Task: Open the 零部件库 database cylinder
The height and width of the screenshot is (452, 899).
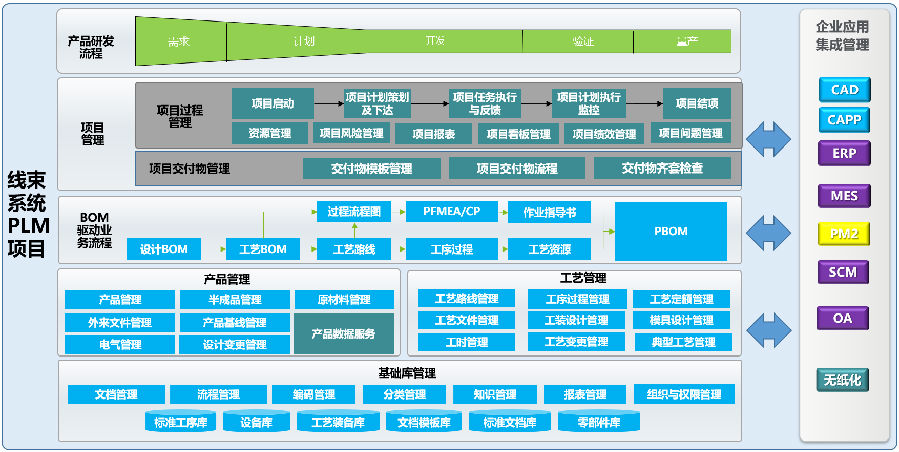Action: (599, 422)
